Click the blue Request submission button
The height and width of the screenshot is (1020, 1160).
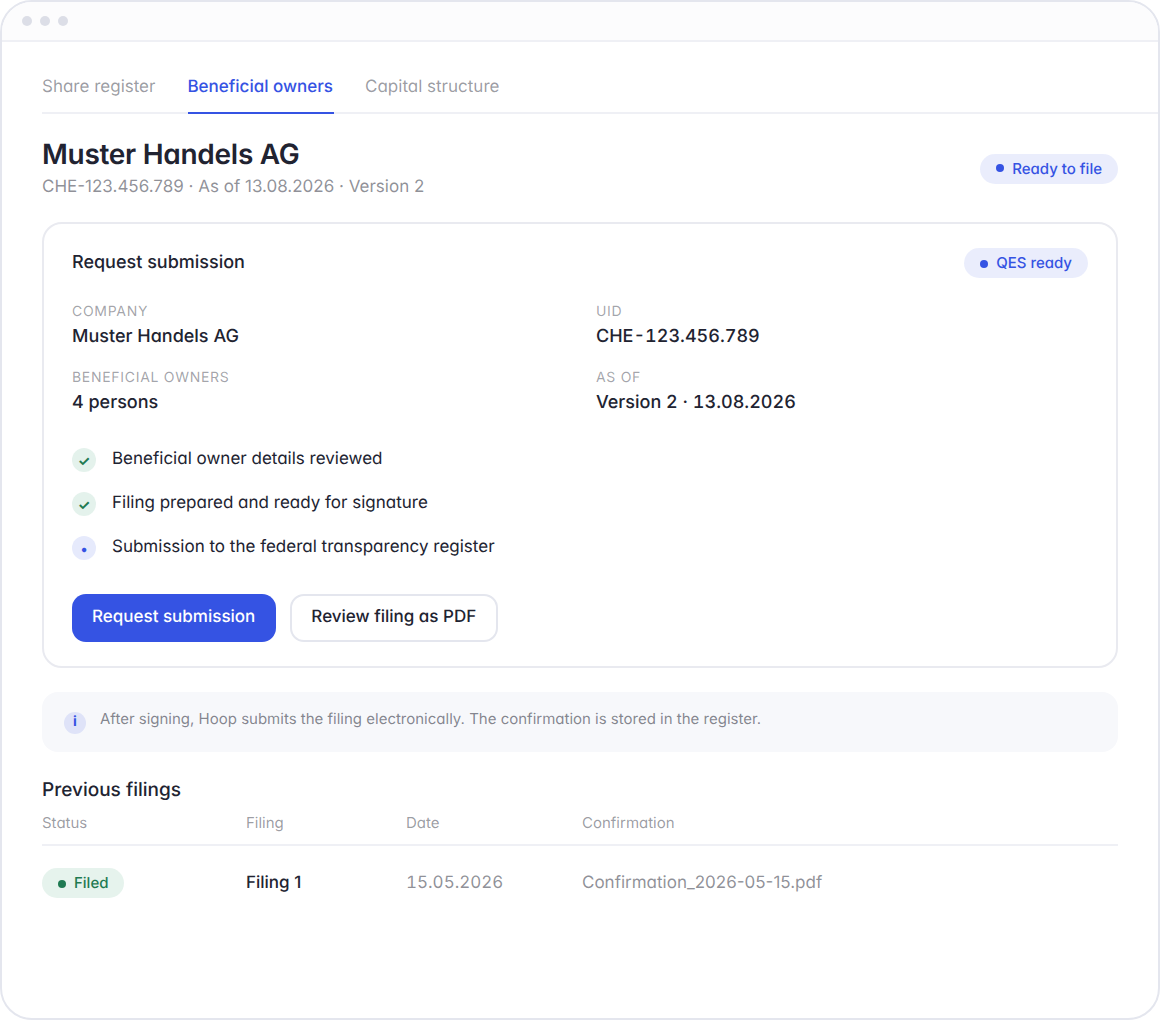(x=174, y=618)
